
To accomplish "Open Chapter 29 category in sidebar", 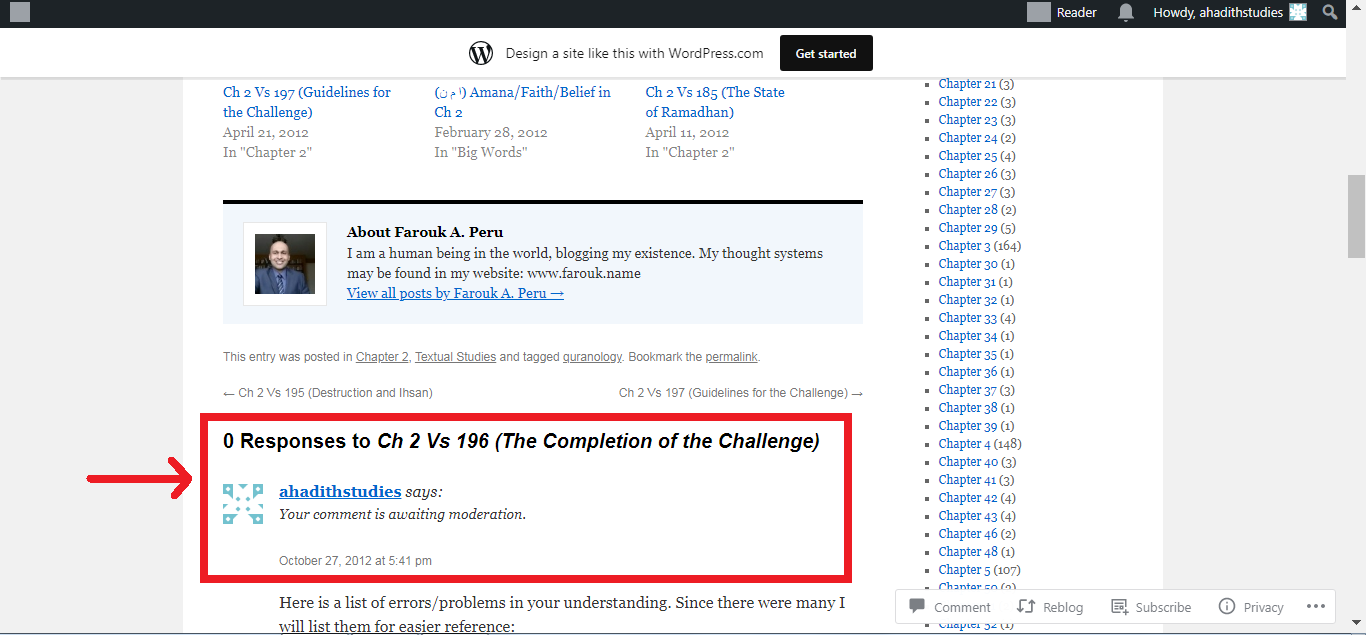I will tap(967, 228).
